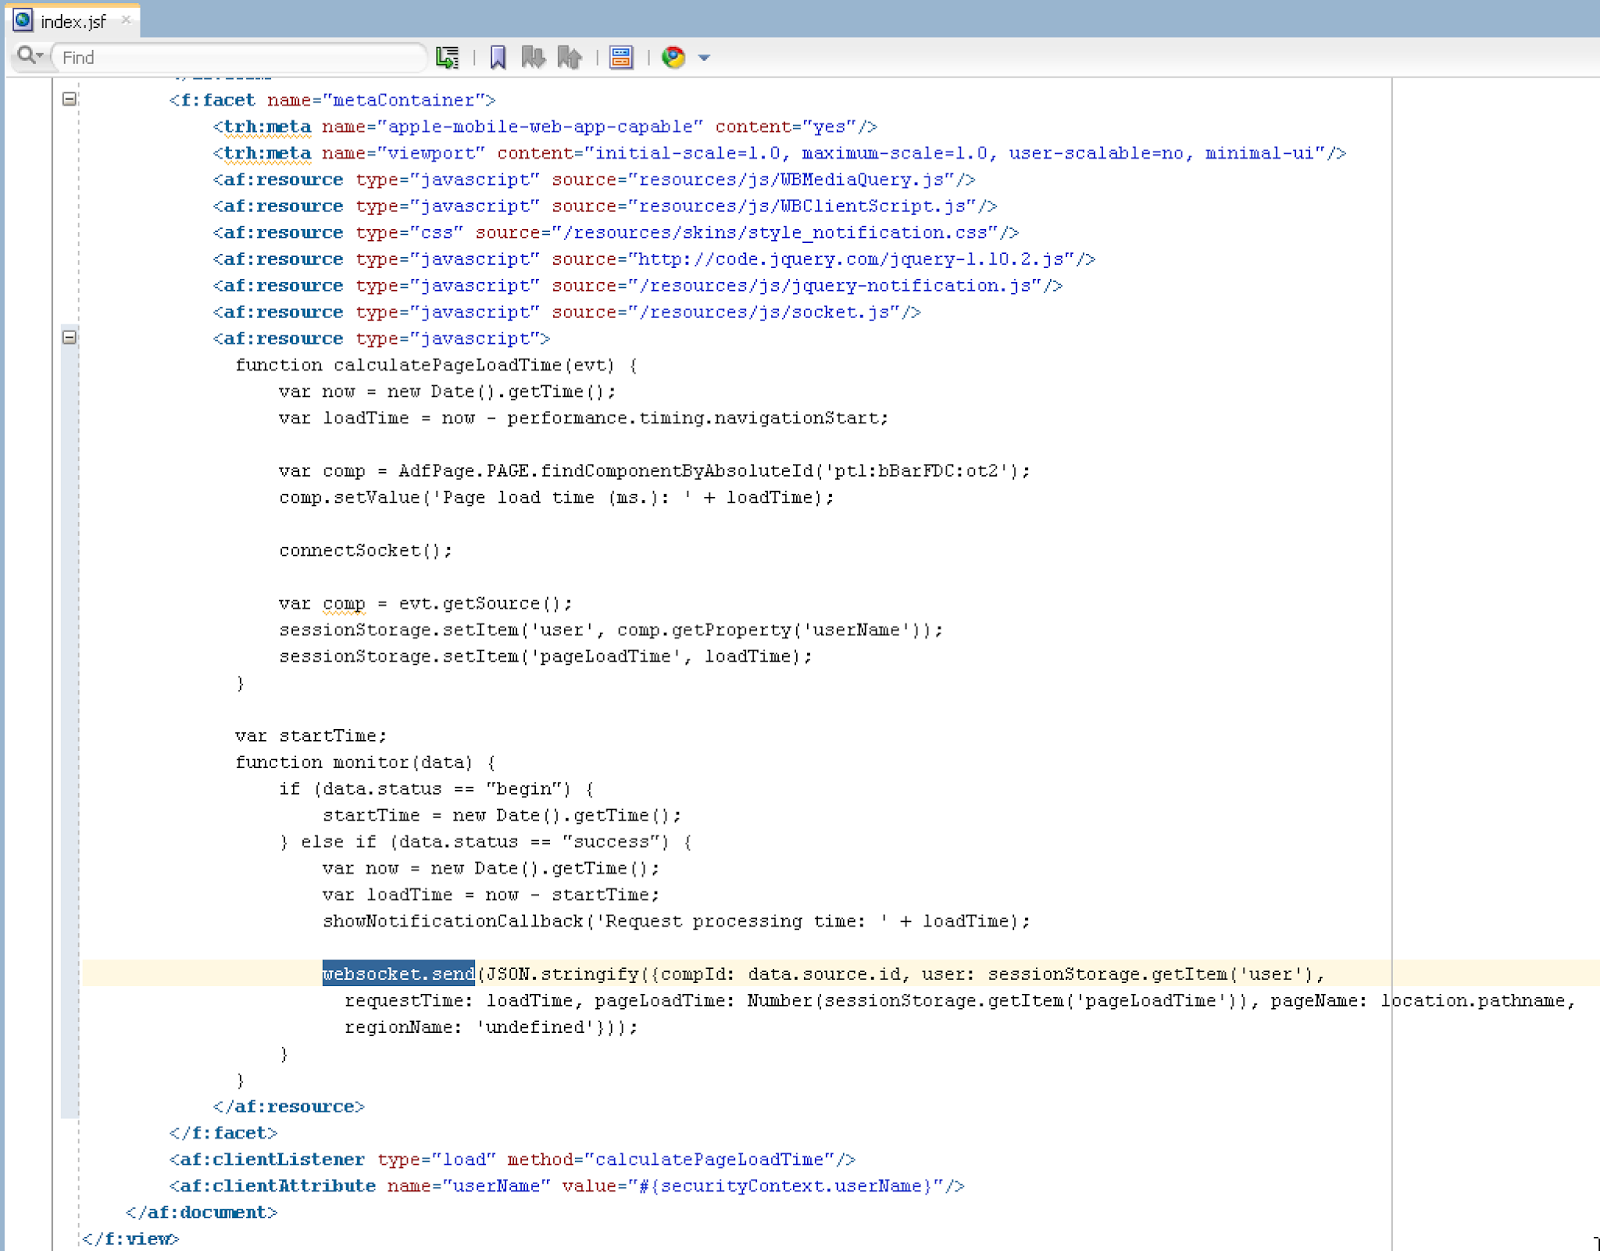Screen dimensions: 1600x1251
Task: Toggle bookmark with the bookmark icon
Action: pyautogui.click(x=497, y=57)
